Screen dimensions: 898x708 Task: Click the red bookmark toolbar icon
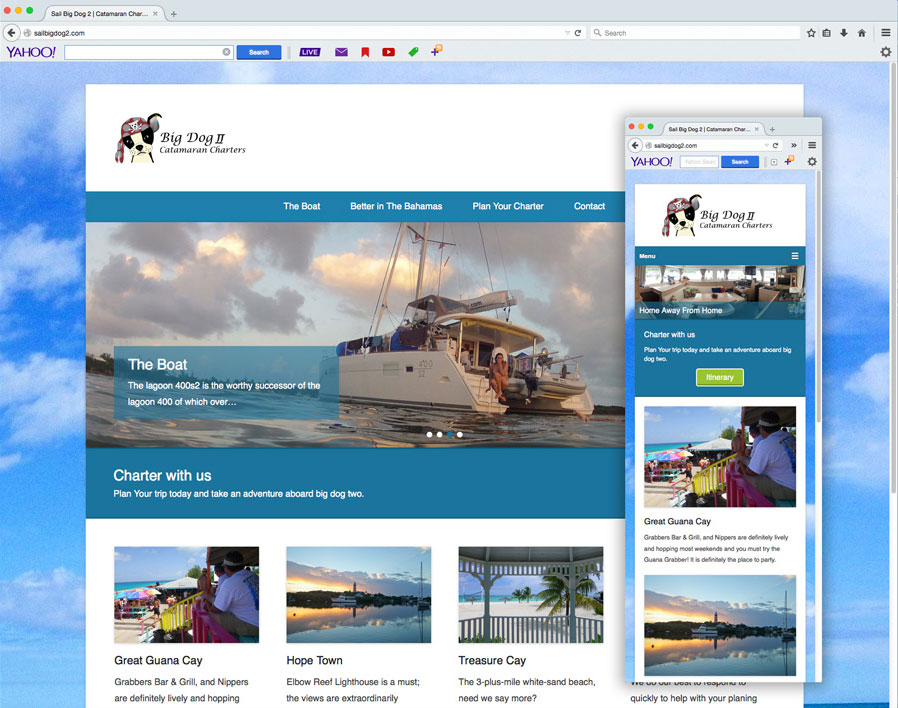click(365, 52)
